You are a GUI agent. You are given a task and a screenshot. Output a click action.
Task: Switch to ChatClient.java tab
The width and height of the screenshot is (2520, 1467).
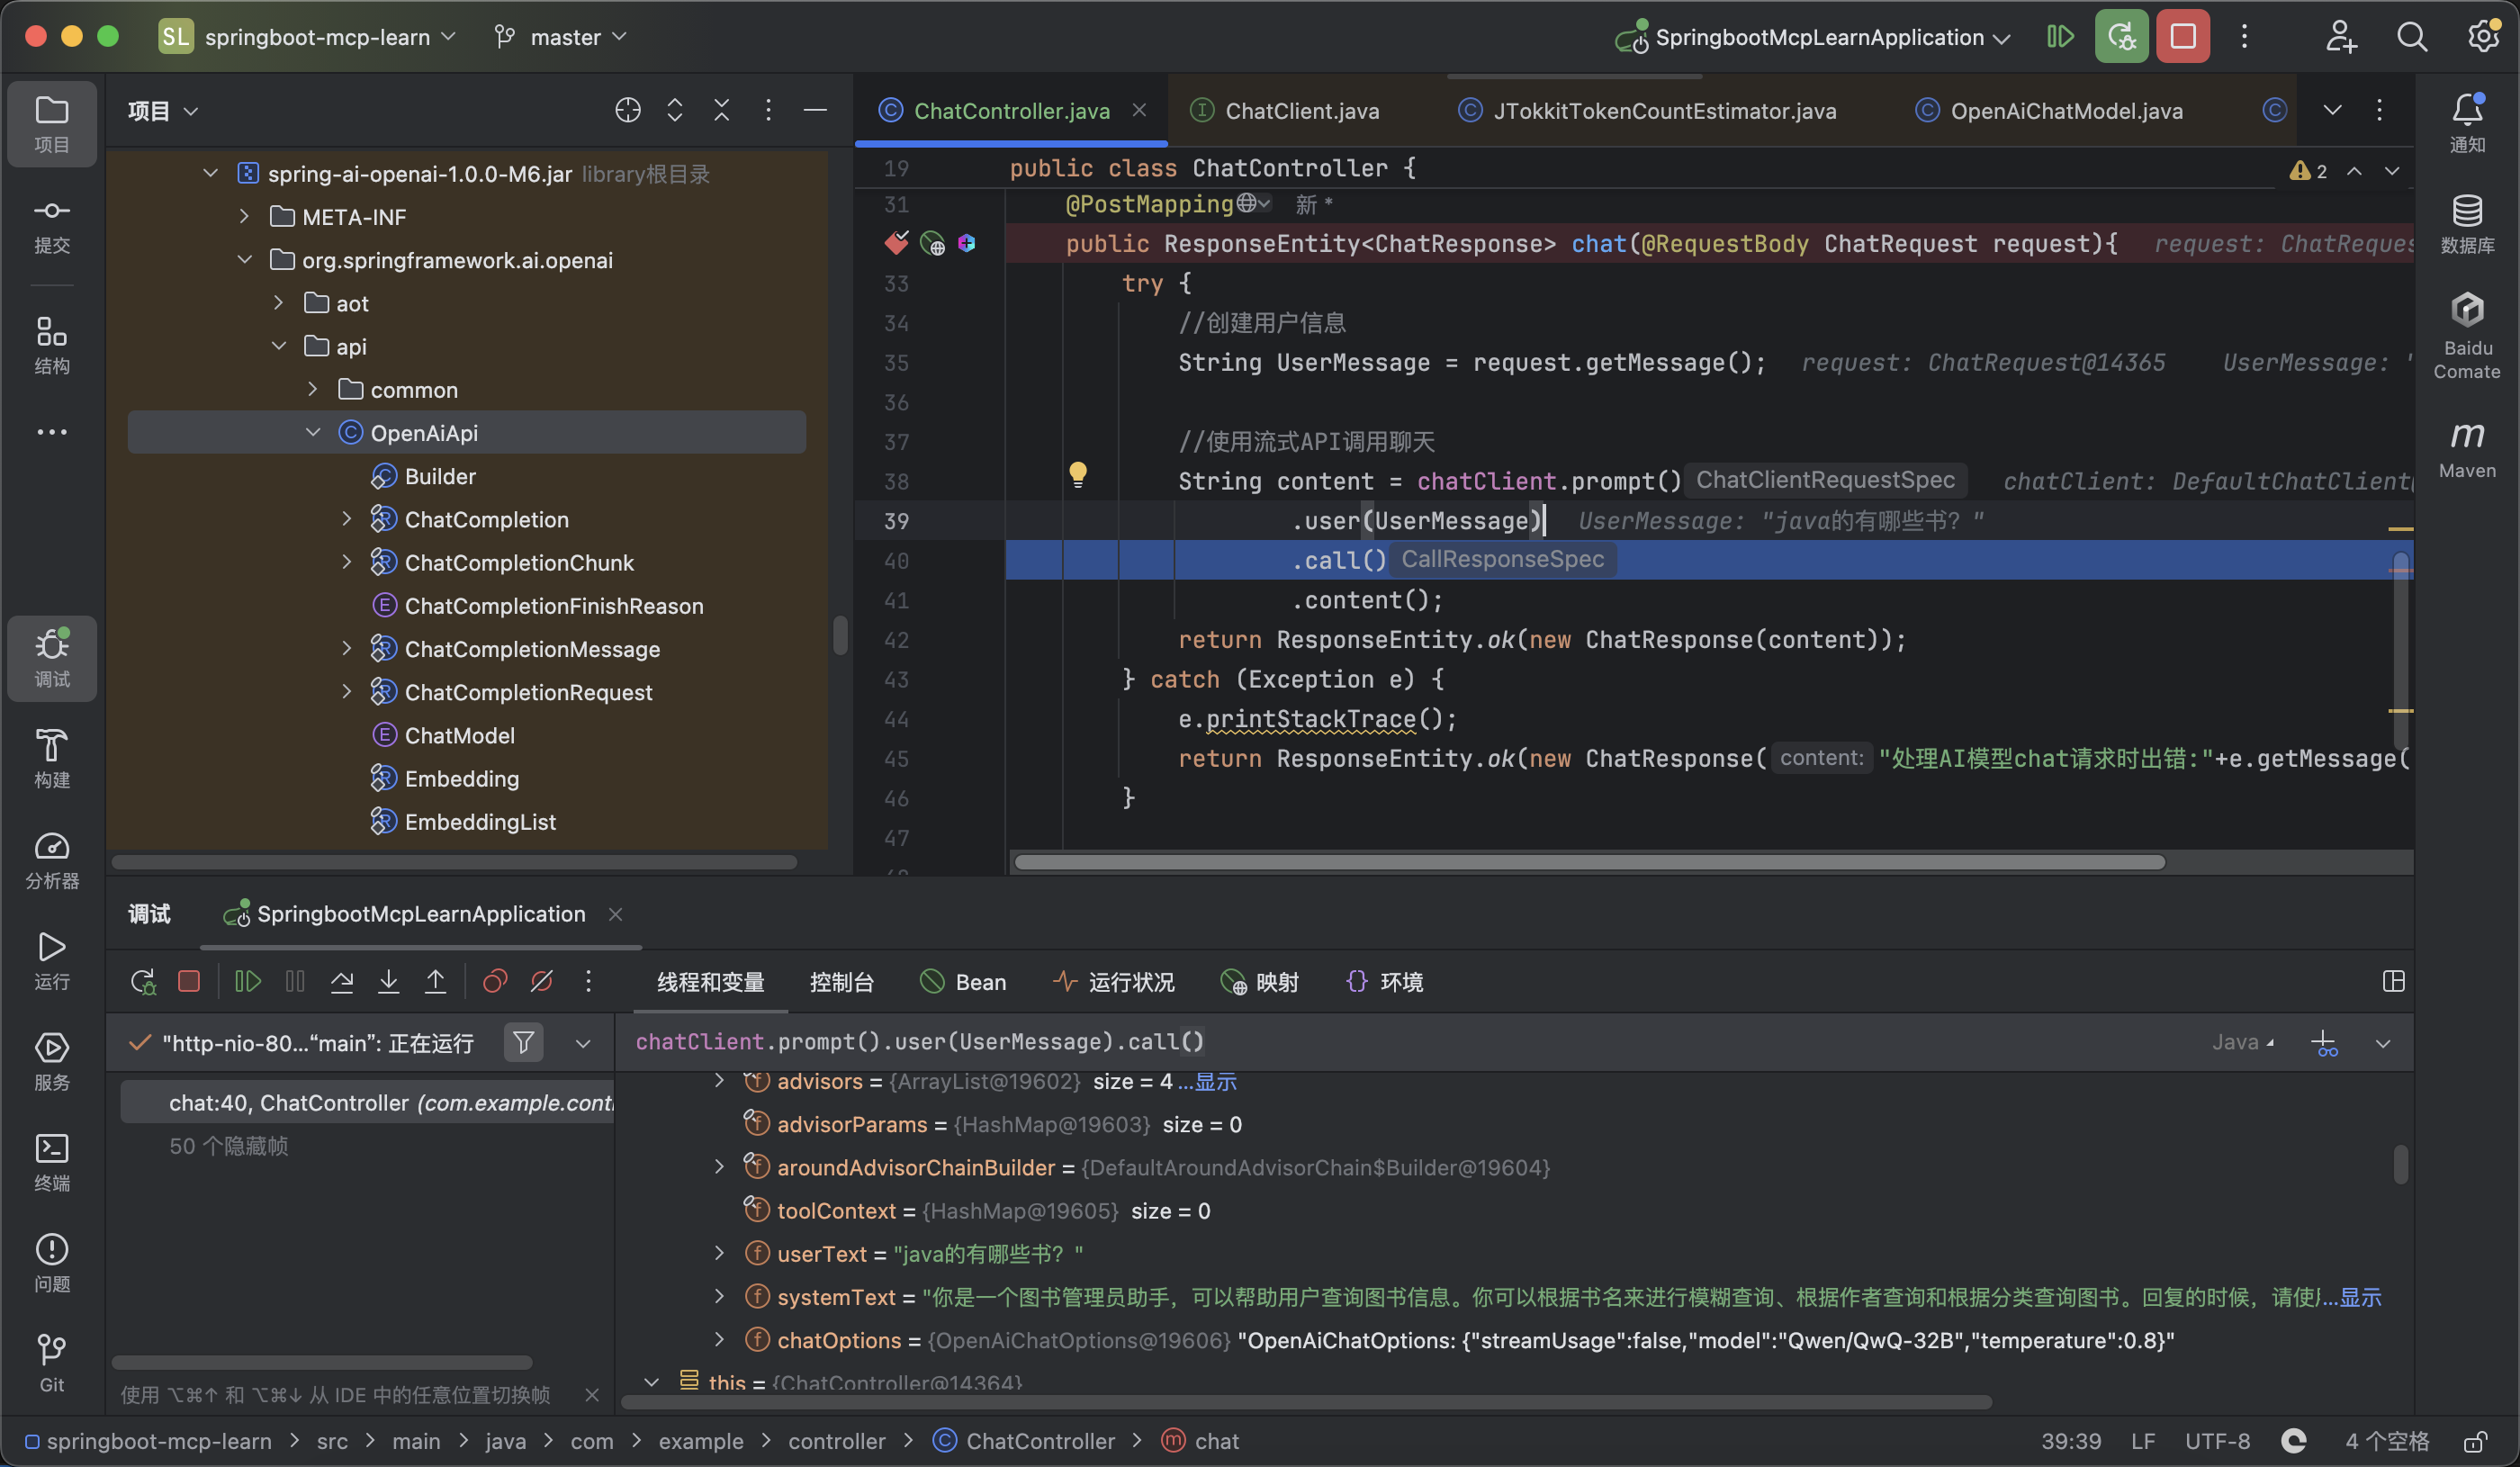1286,111
